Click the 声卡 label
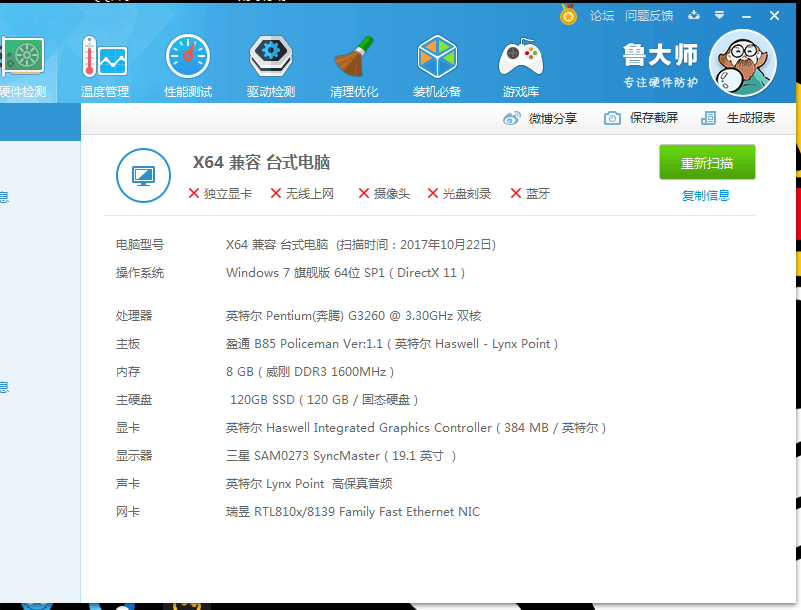801x610 pixels. 128,484
